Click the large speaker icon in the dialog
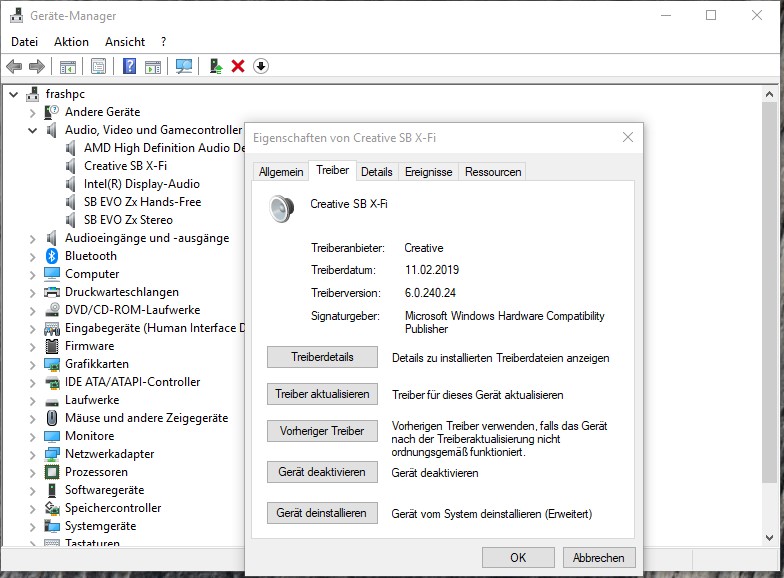Viewport: 784px width, 578px height. [282, 208]
